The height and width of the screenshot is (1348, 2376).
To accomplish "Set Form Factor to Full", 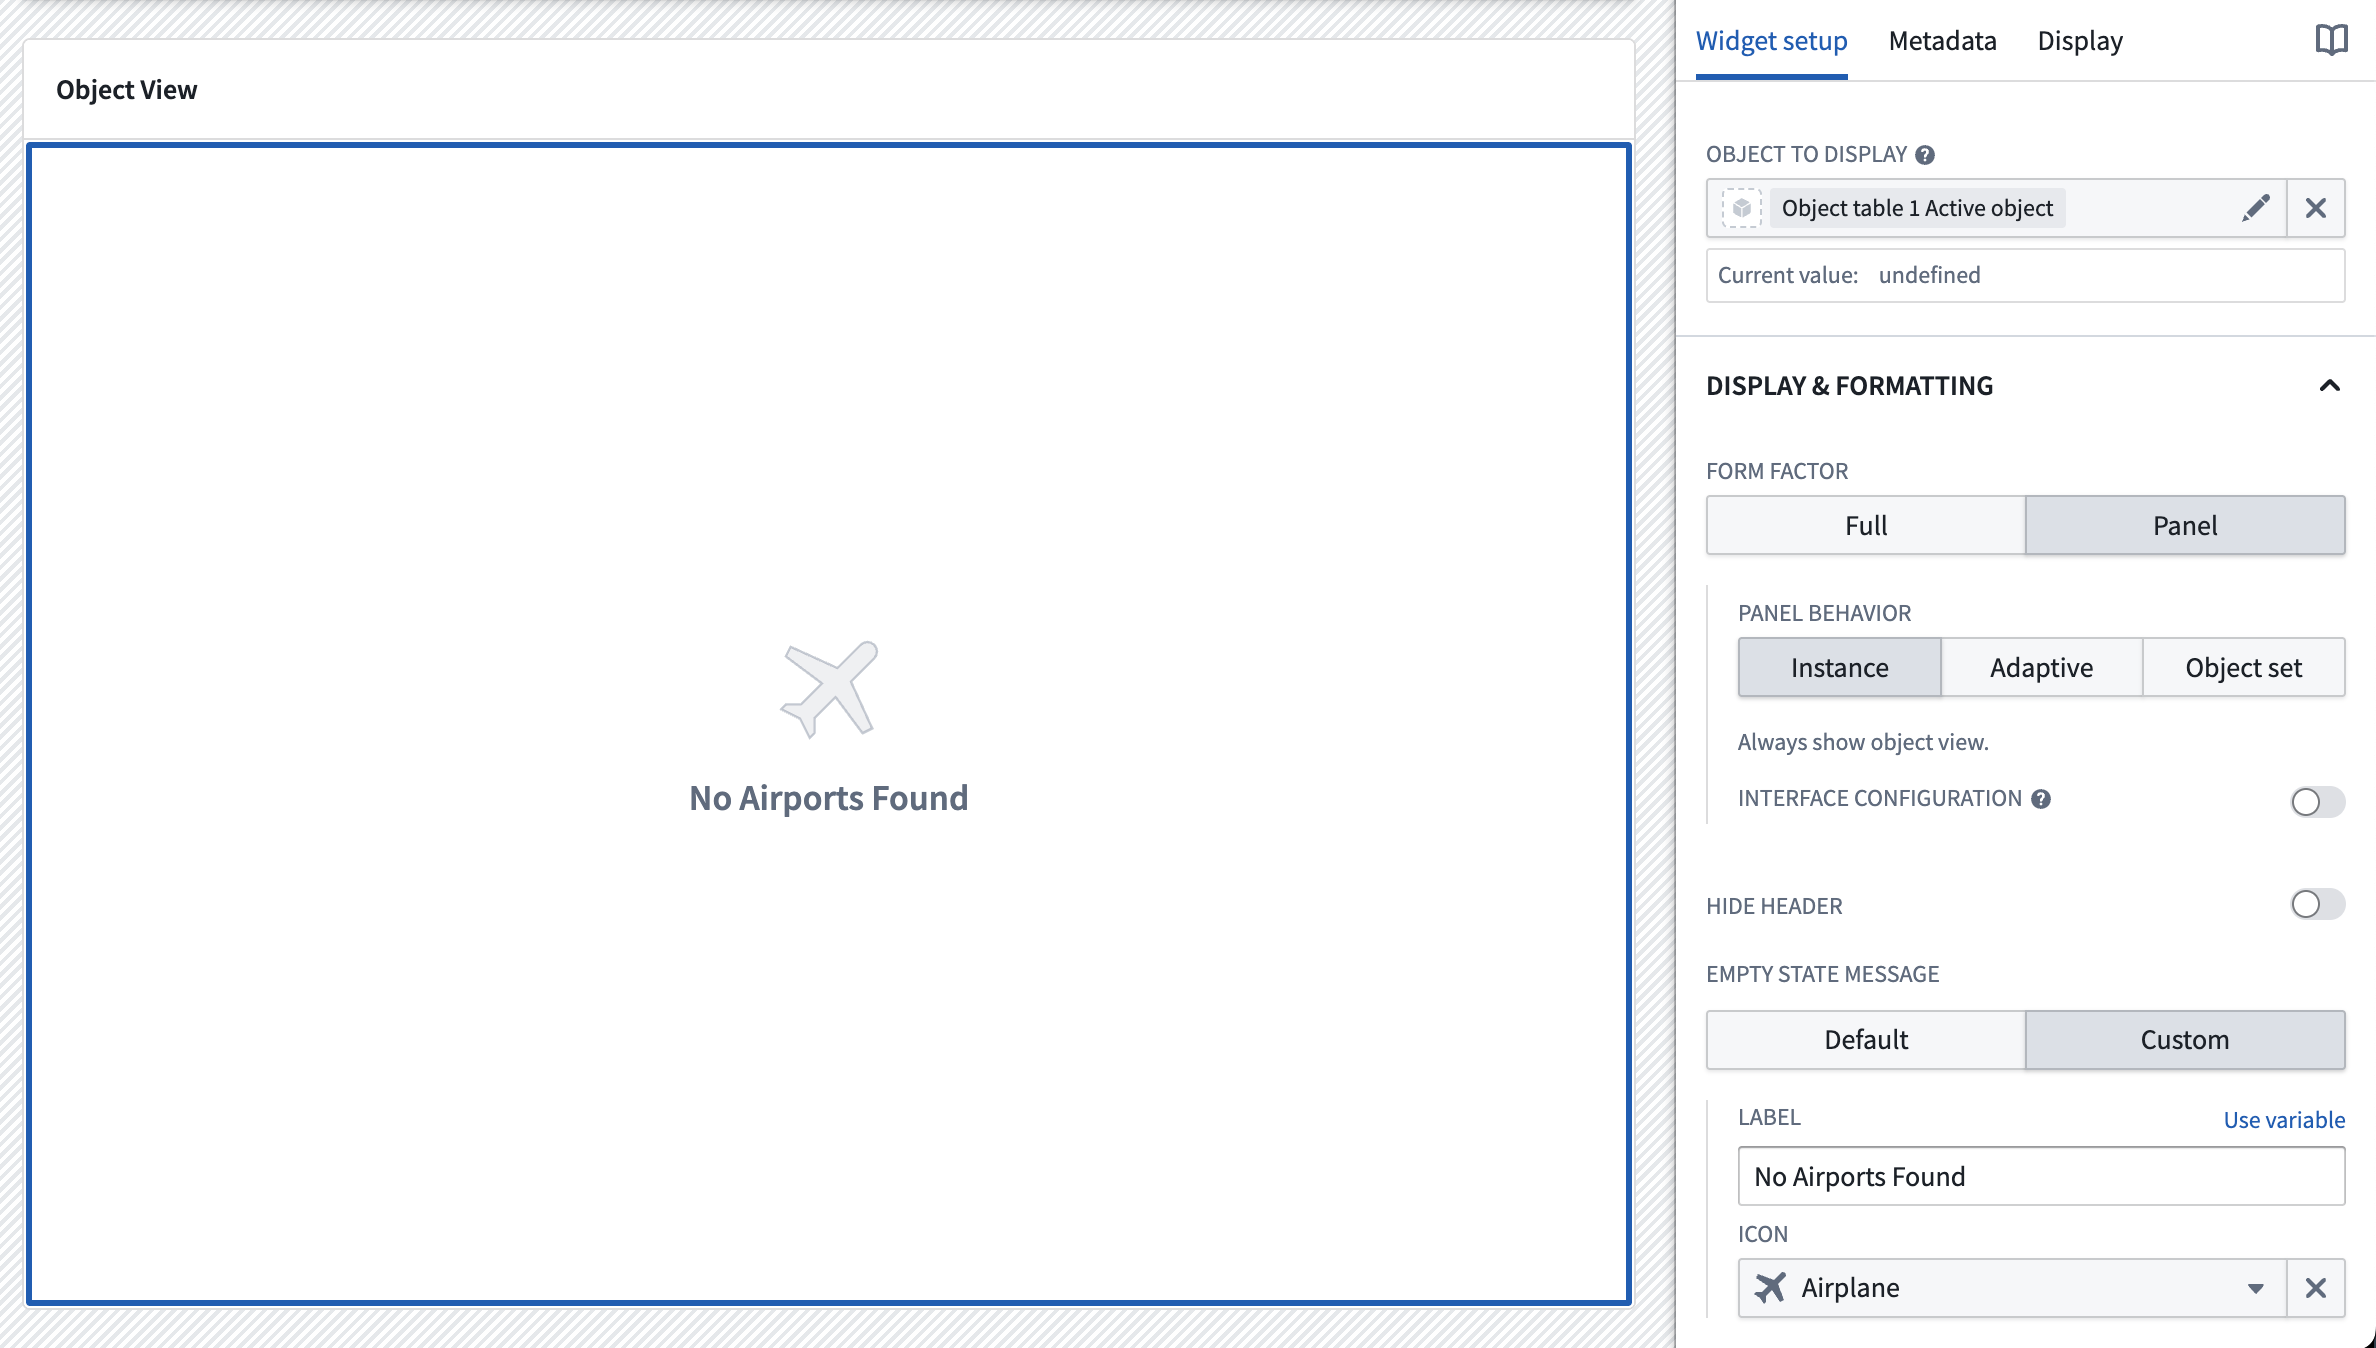I will click(1865, 525).
